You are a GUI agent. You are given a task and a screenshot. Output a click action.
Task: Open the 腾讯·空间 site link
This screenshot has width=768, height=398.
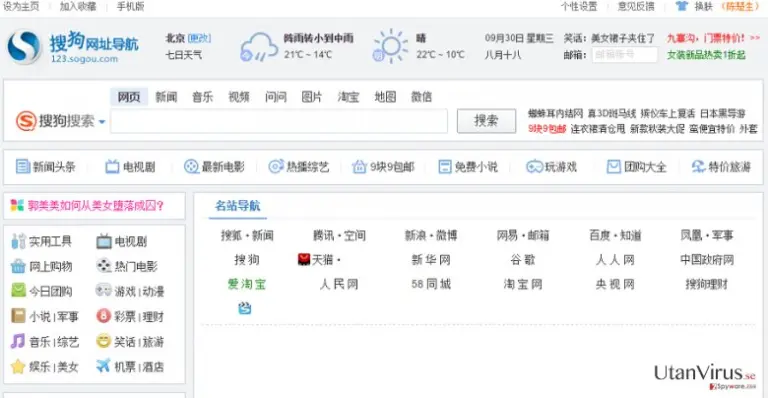(339, 235)
